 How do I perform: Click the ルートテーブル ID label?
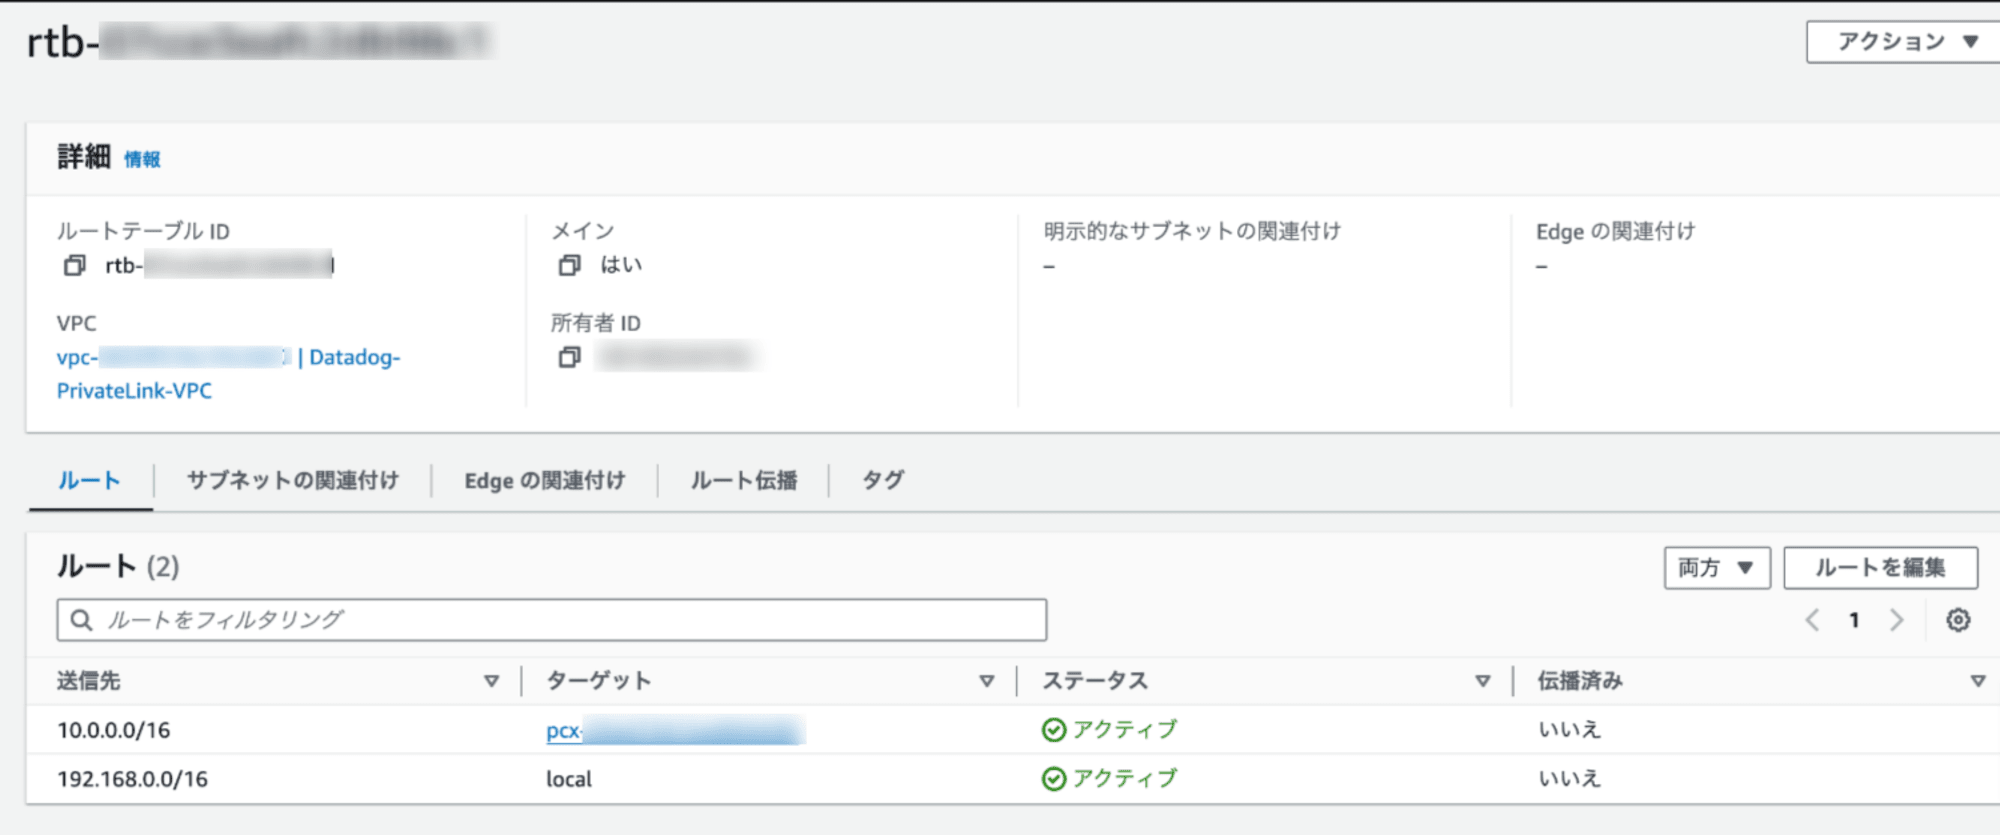coord(143,231)
